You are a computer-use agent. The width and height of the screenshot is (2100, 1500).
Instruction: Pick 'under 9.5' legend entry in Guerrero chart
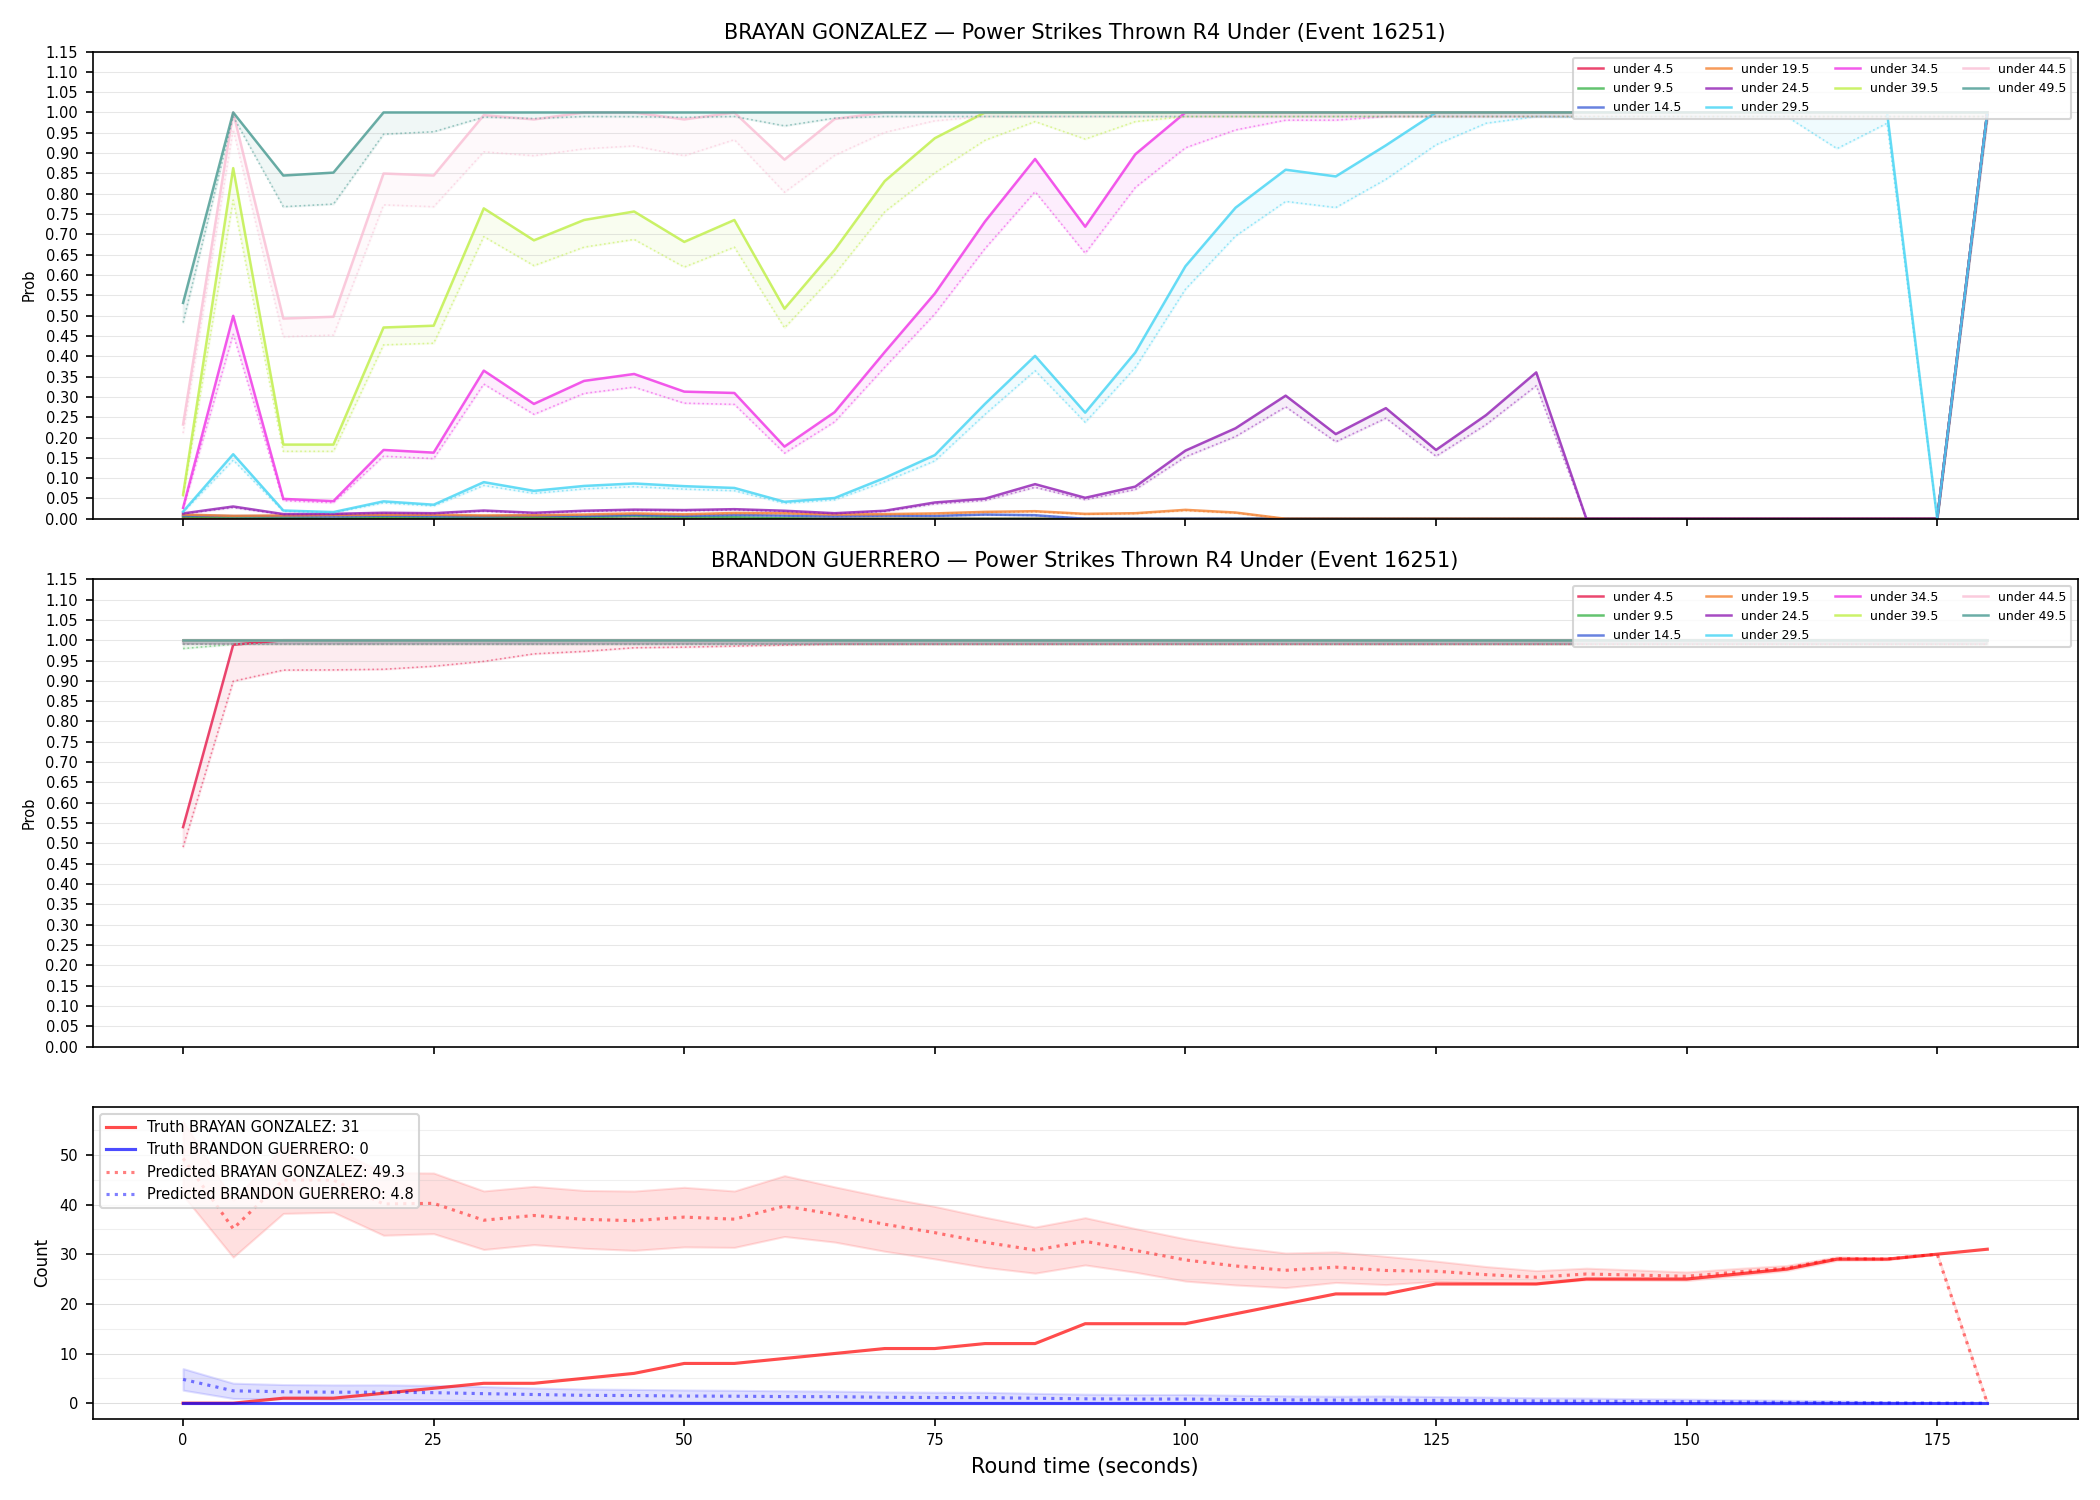click(x=1625, y=616)
